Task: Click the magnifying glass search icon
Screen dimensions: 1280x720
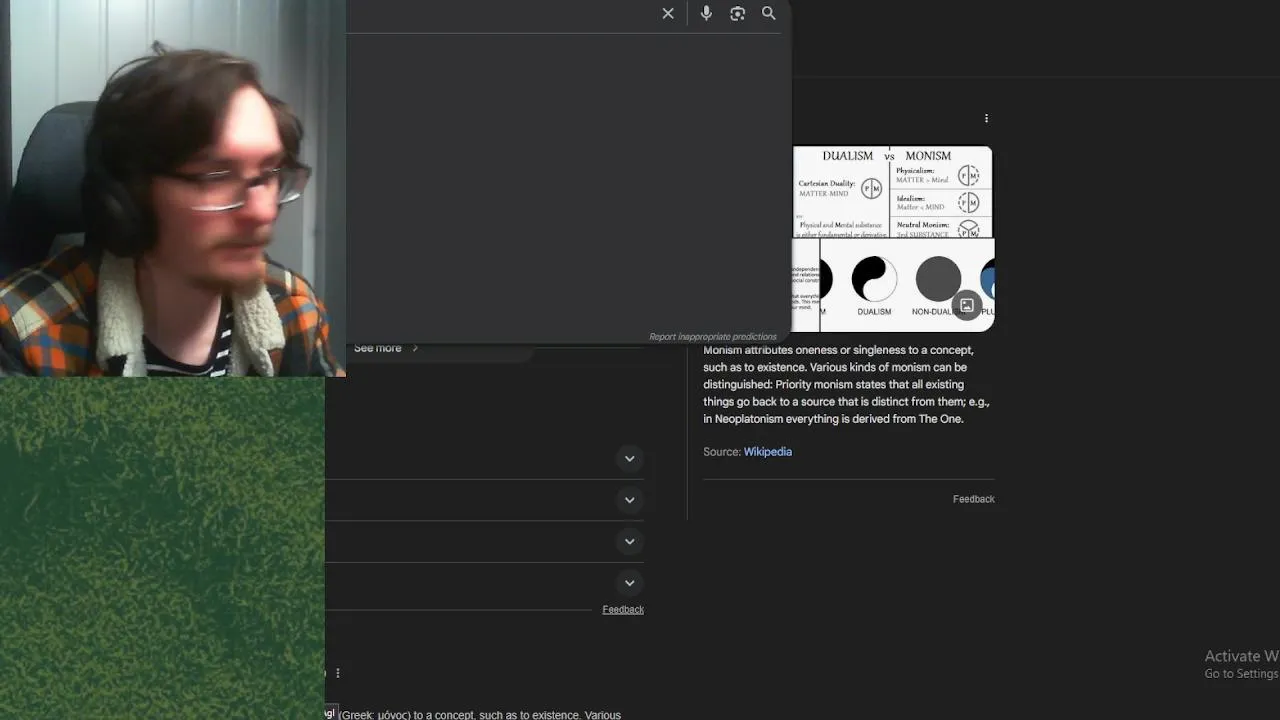Action: click(x=769, y=13)
